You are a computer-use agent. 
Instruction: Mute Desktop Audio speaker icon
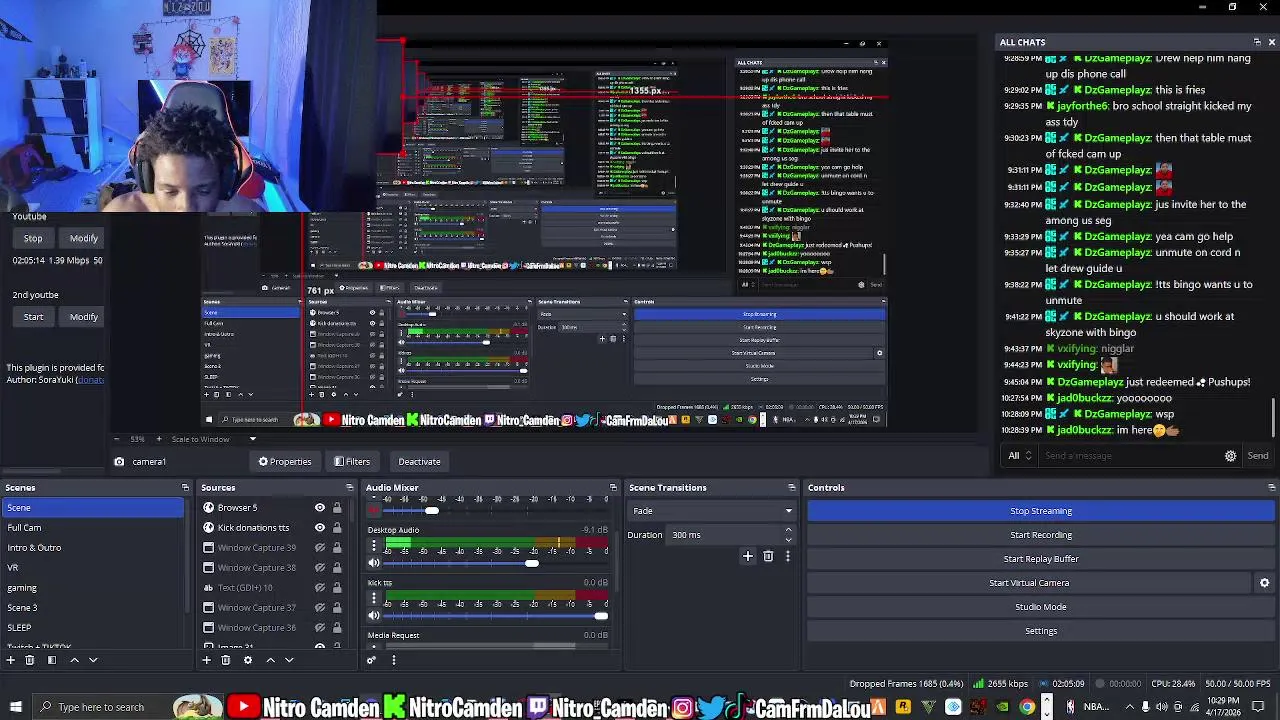pyautogui.click(x=374, y=563)
